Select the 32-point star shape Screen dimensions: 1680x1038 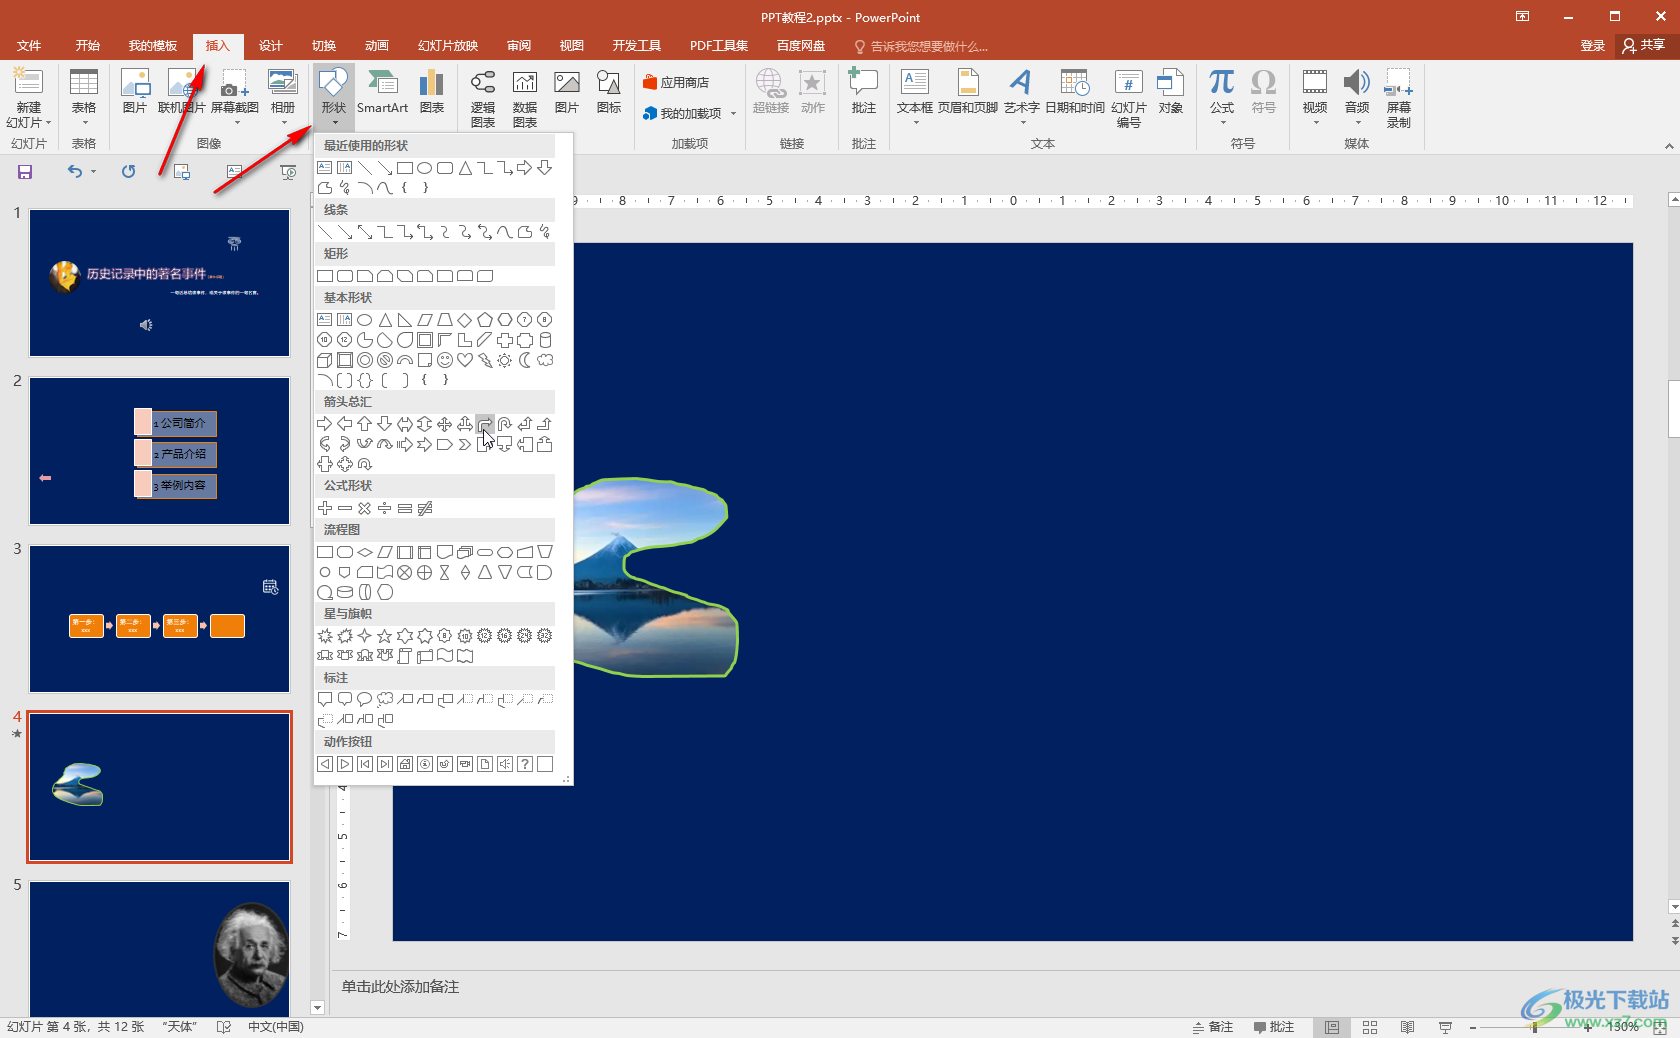pyautogui.click(x=545, y=636)
